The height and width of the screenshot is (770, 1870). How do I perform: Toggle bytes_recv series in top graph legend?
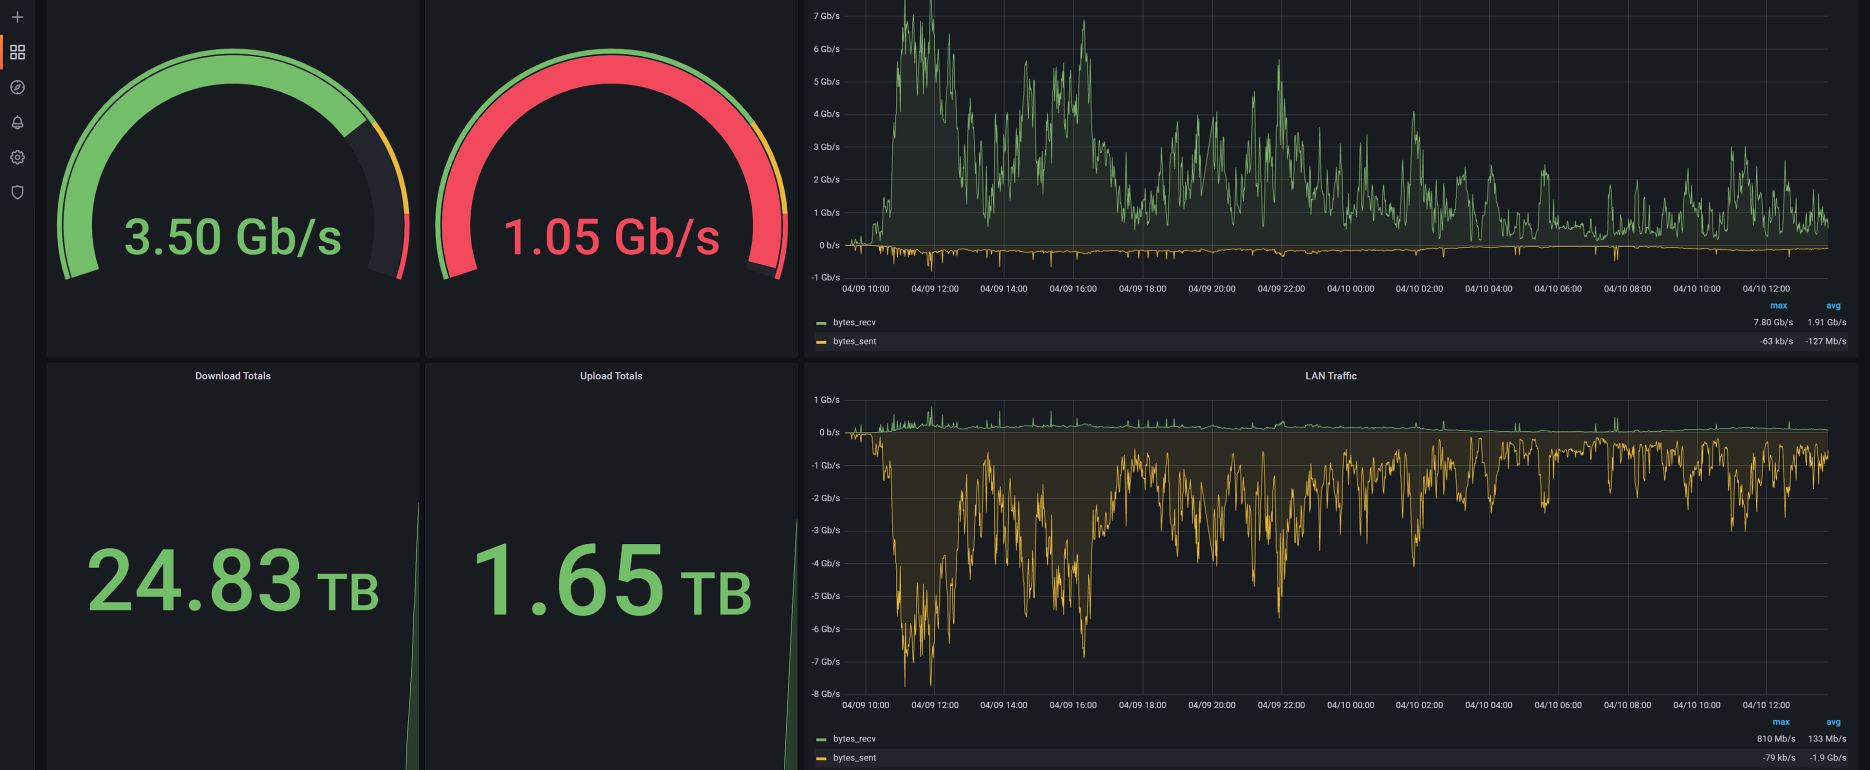tap(854, 323)
